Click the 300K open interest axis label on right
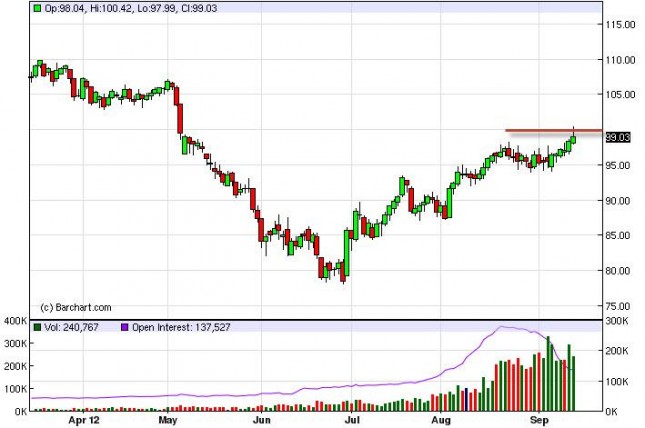This screenshot has height=428, width=645. coord(617,321)
